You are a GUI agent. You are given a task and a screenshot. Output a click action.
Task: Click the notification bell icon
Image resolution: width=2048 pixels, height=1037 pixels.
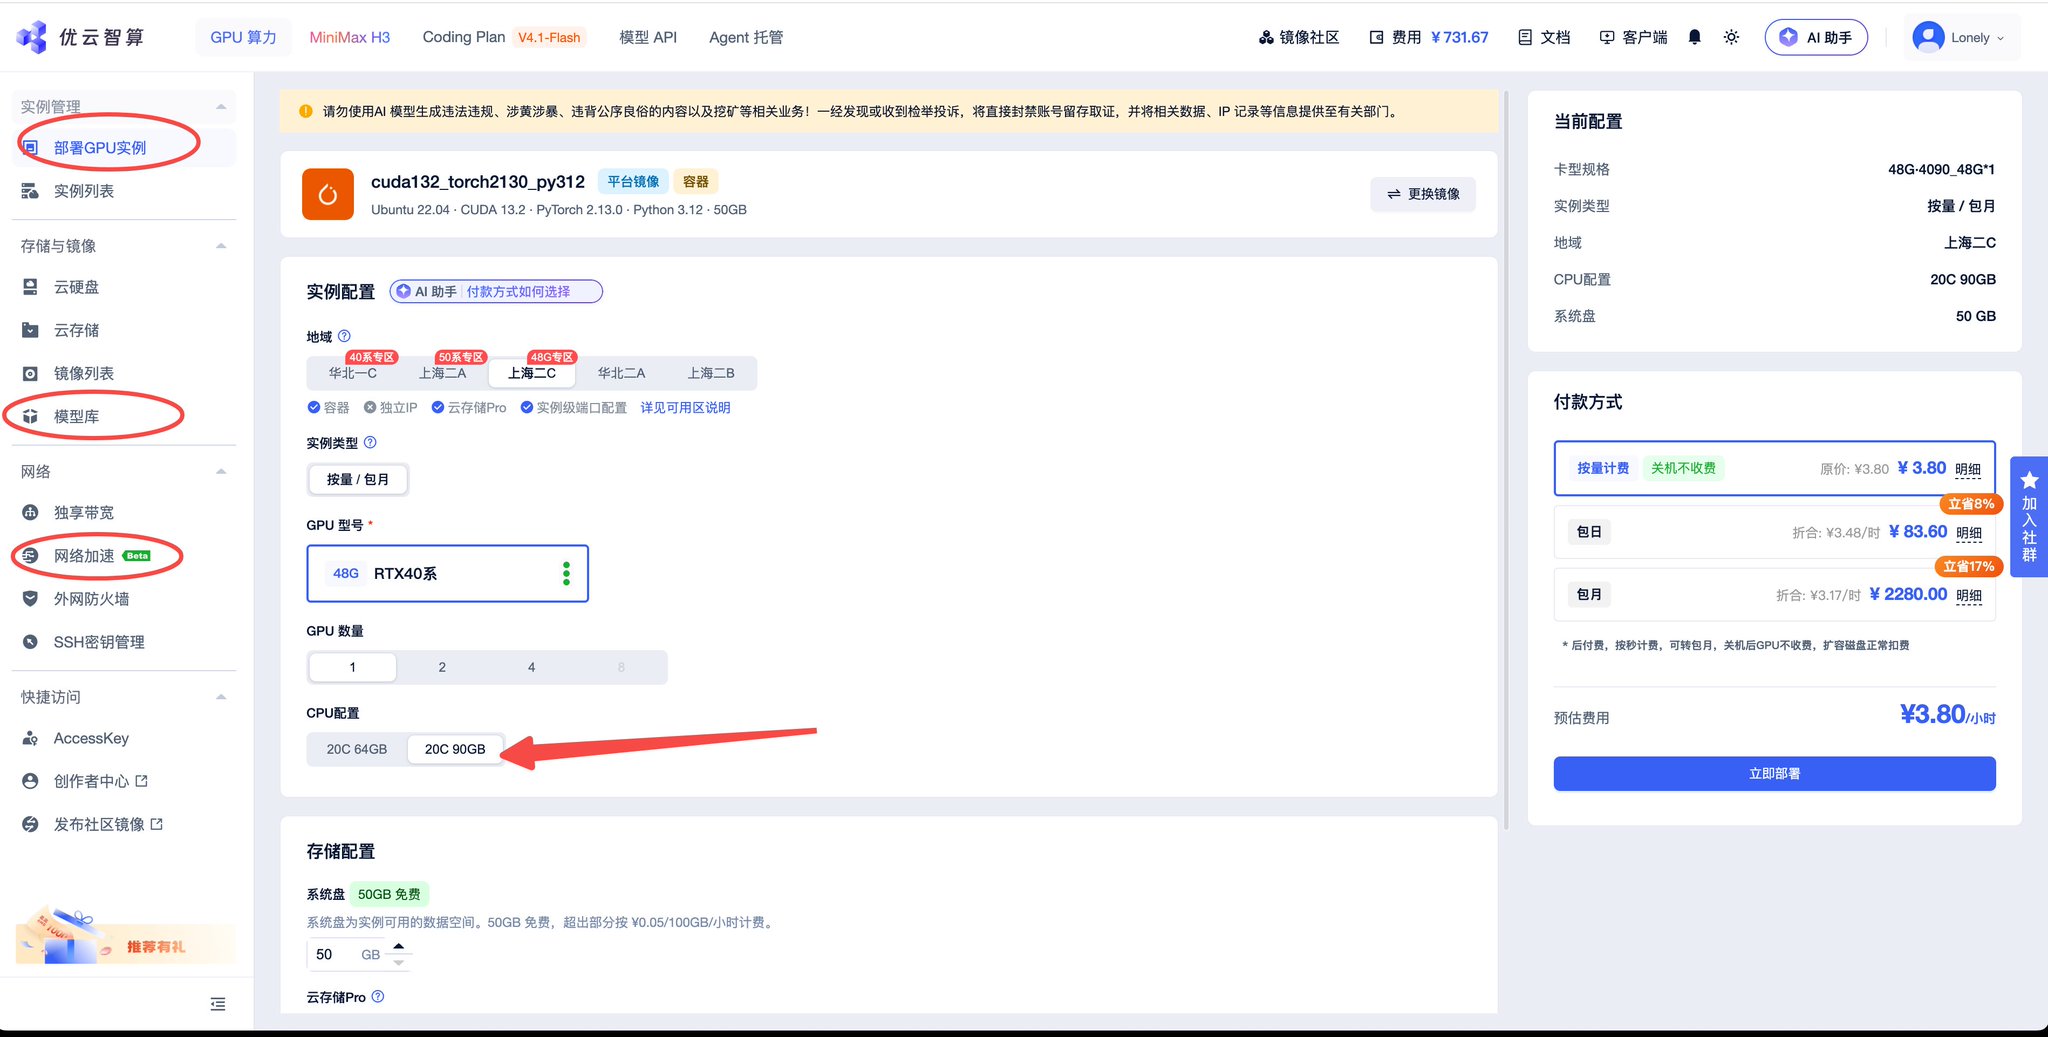coord(1694,37)
